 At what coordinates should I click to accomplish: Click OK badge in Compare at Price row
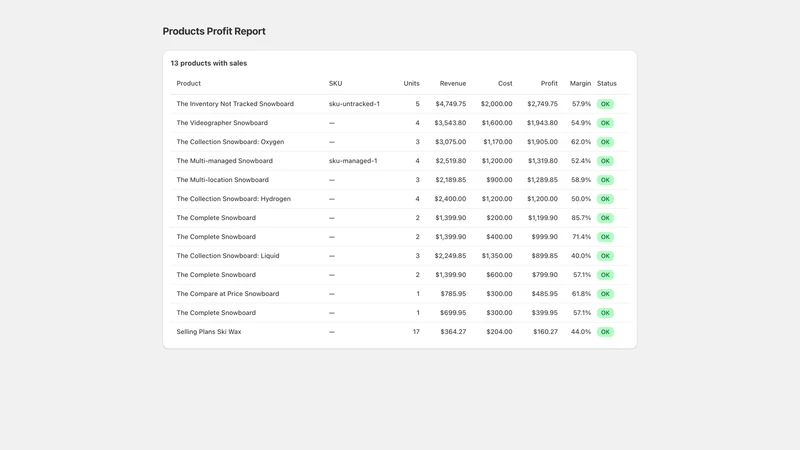605,294
